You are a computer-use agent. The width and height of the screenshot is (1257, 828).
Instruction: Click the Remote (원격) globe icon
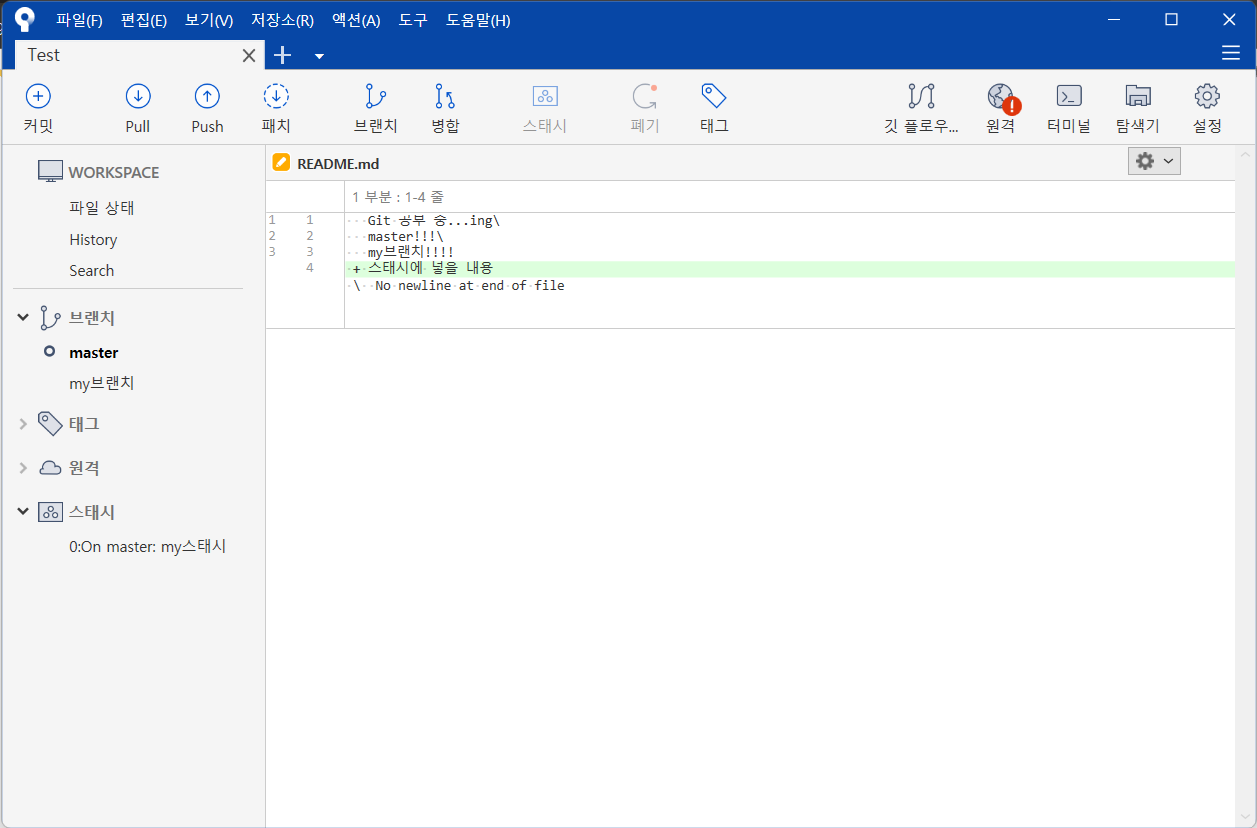coord(1001,96)
